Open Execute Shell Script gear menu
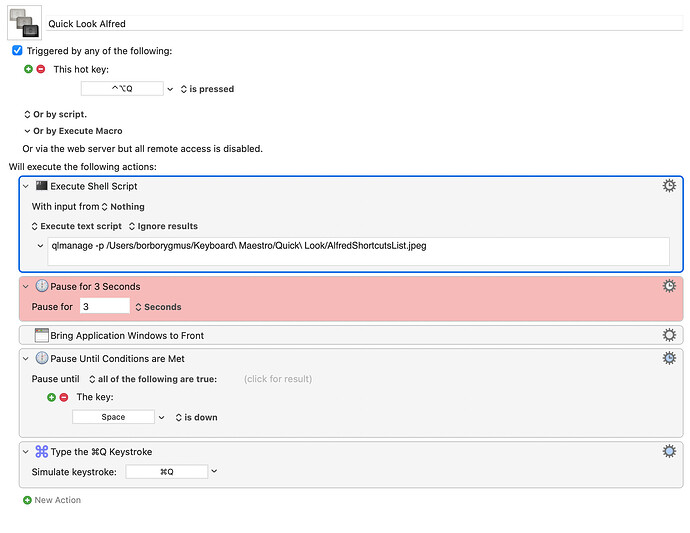 669,186
